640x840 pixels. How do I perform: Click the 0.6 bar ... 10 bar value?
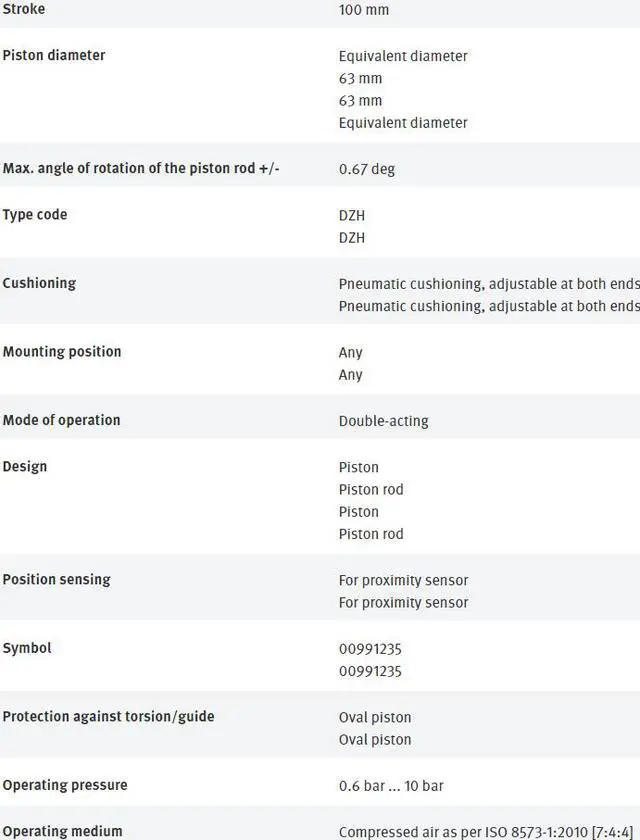[391, 786]
